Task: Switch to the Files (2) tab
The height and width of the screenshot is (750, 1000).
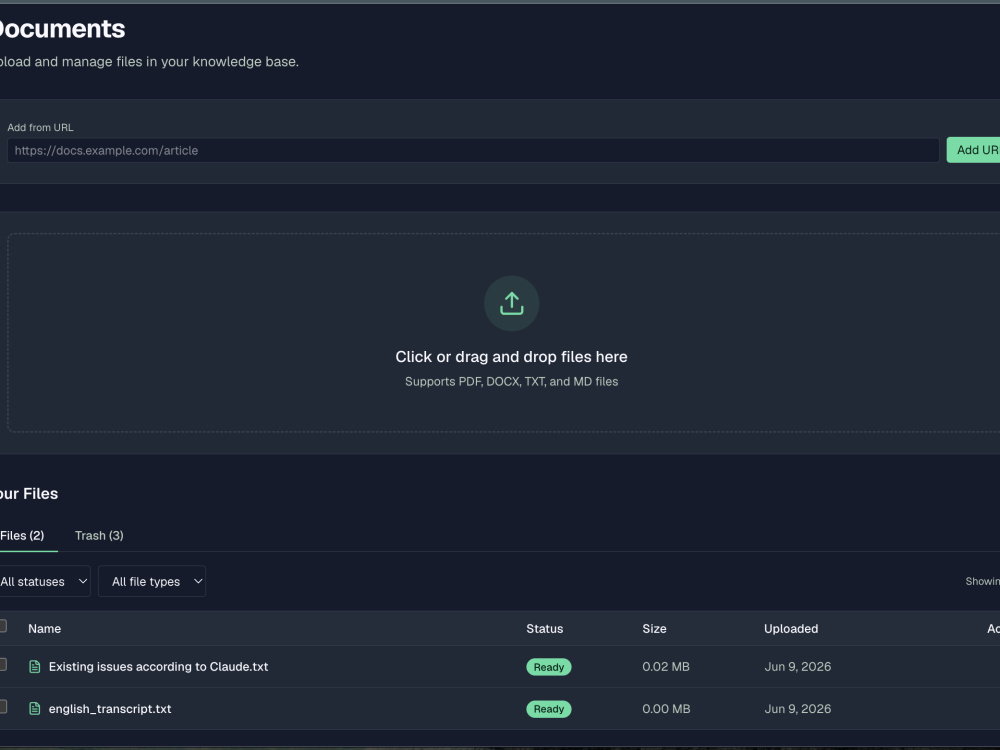Action: point(22,536)
